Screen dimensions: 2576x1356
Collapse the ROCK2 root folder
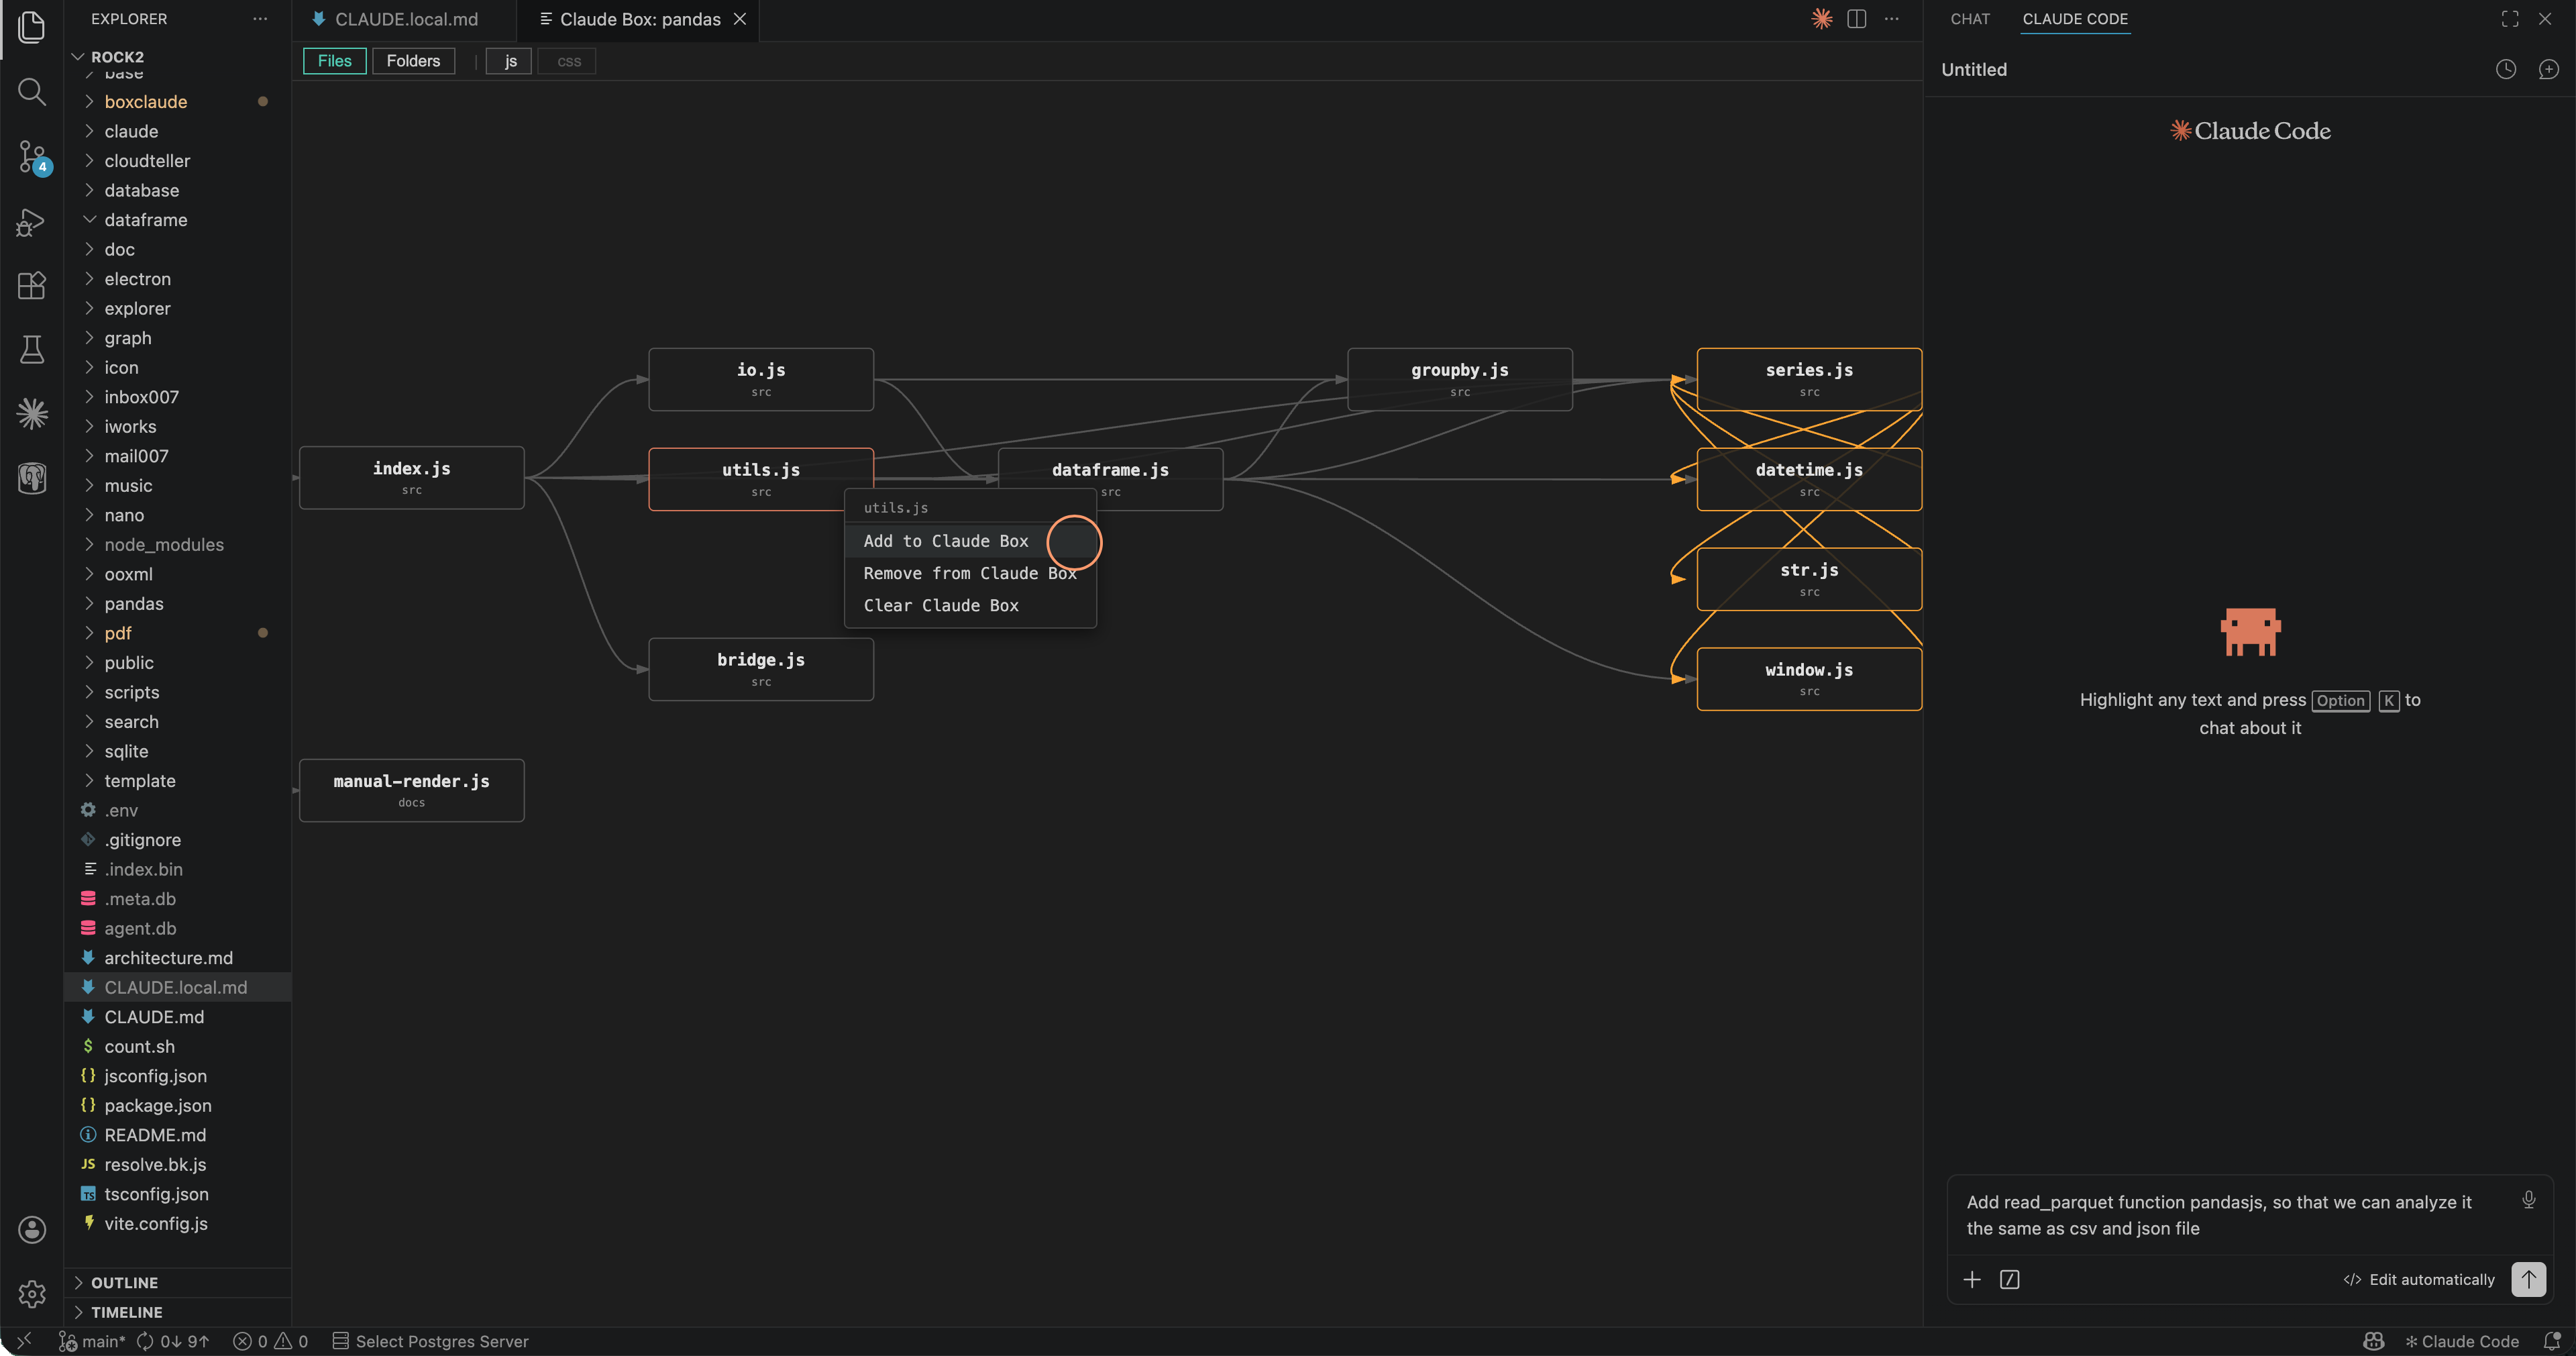178,57
